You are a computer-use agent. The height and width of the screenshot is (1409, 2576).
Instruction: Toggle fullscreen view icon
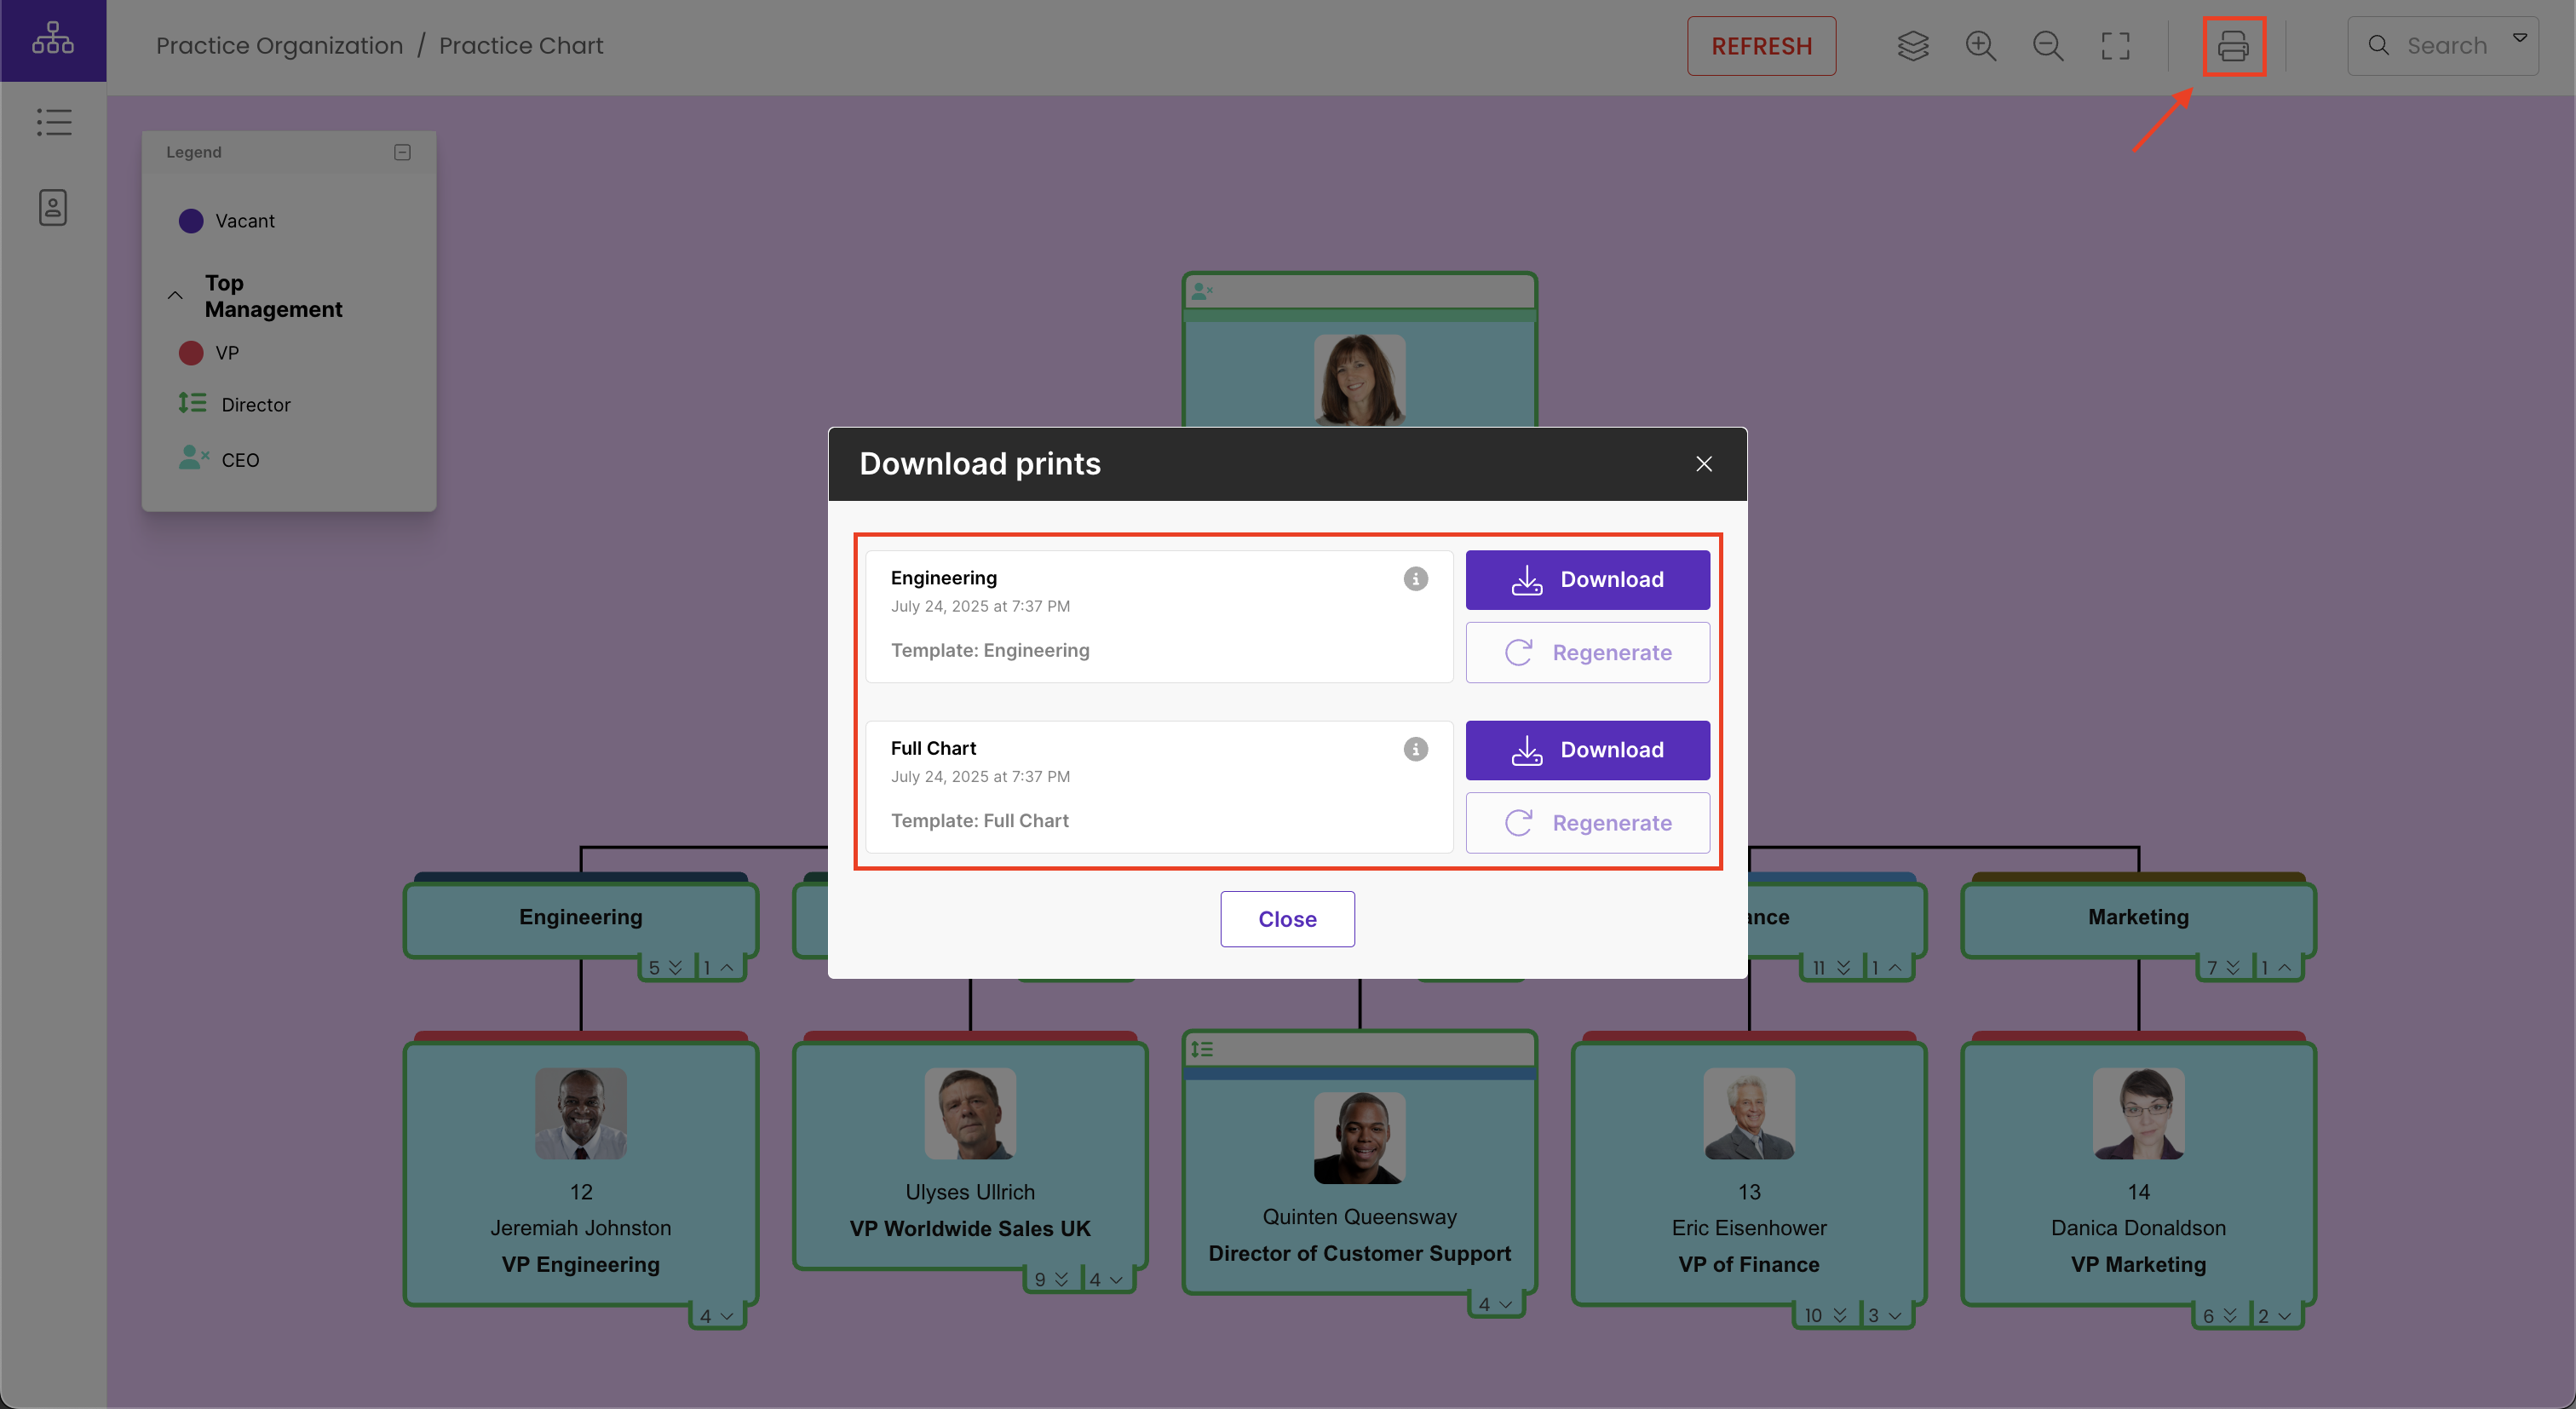click(2115, 46)
